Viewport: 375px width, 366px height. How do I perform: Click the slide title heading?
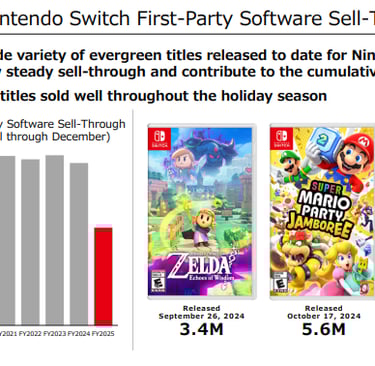click(187, 18)
